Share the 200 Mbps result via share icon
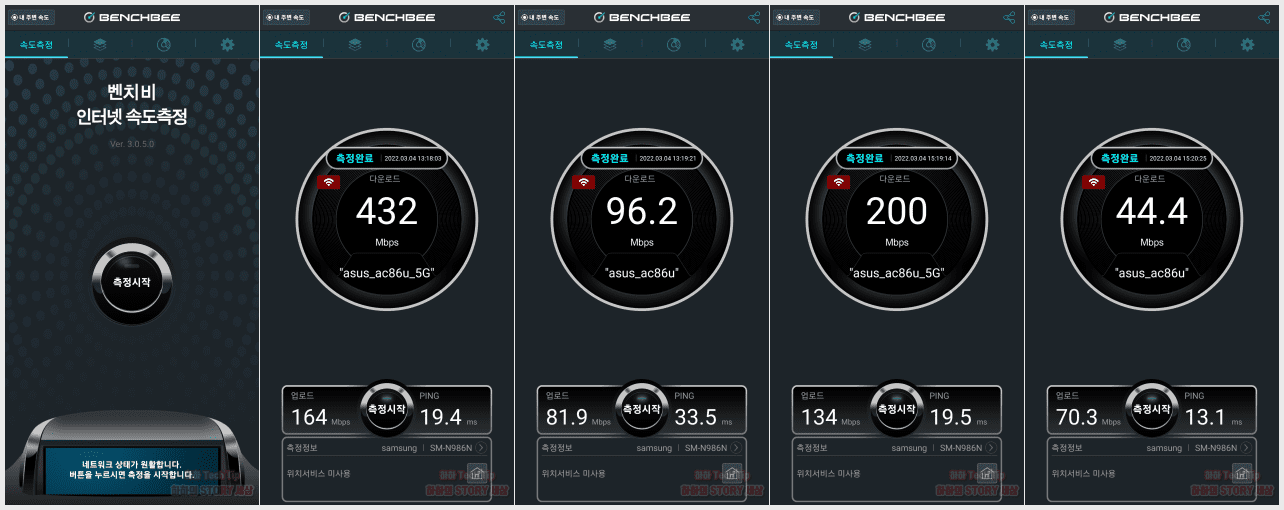The width and height of the screenshot is (1284, 510). pyautogui.click(x=1009, y=17)
